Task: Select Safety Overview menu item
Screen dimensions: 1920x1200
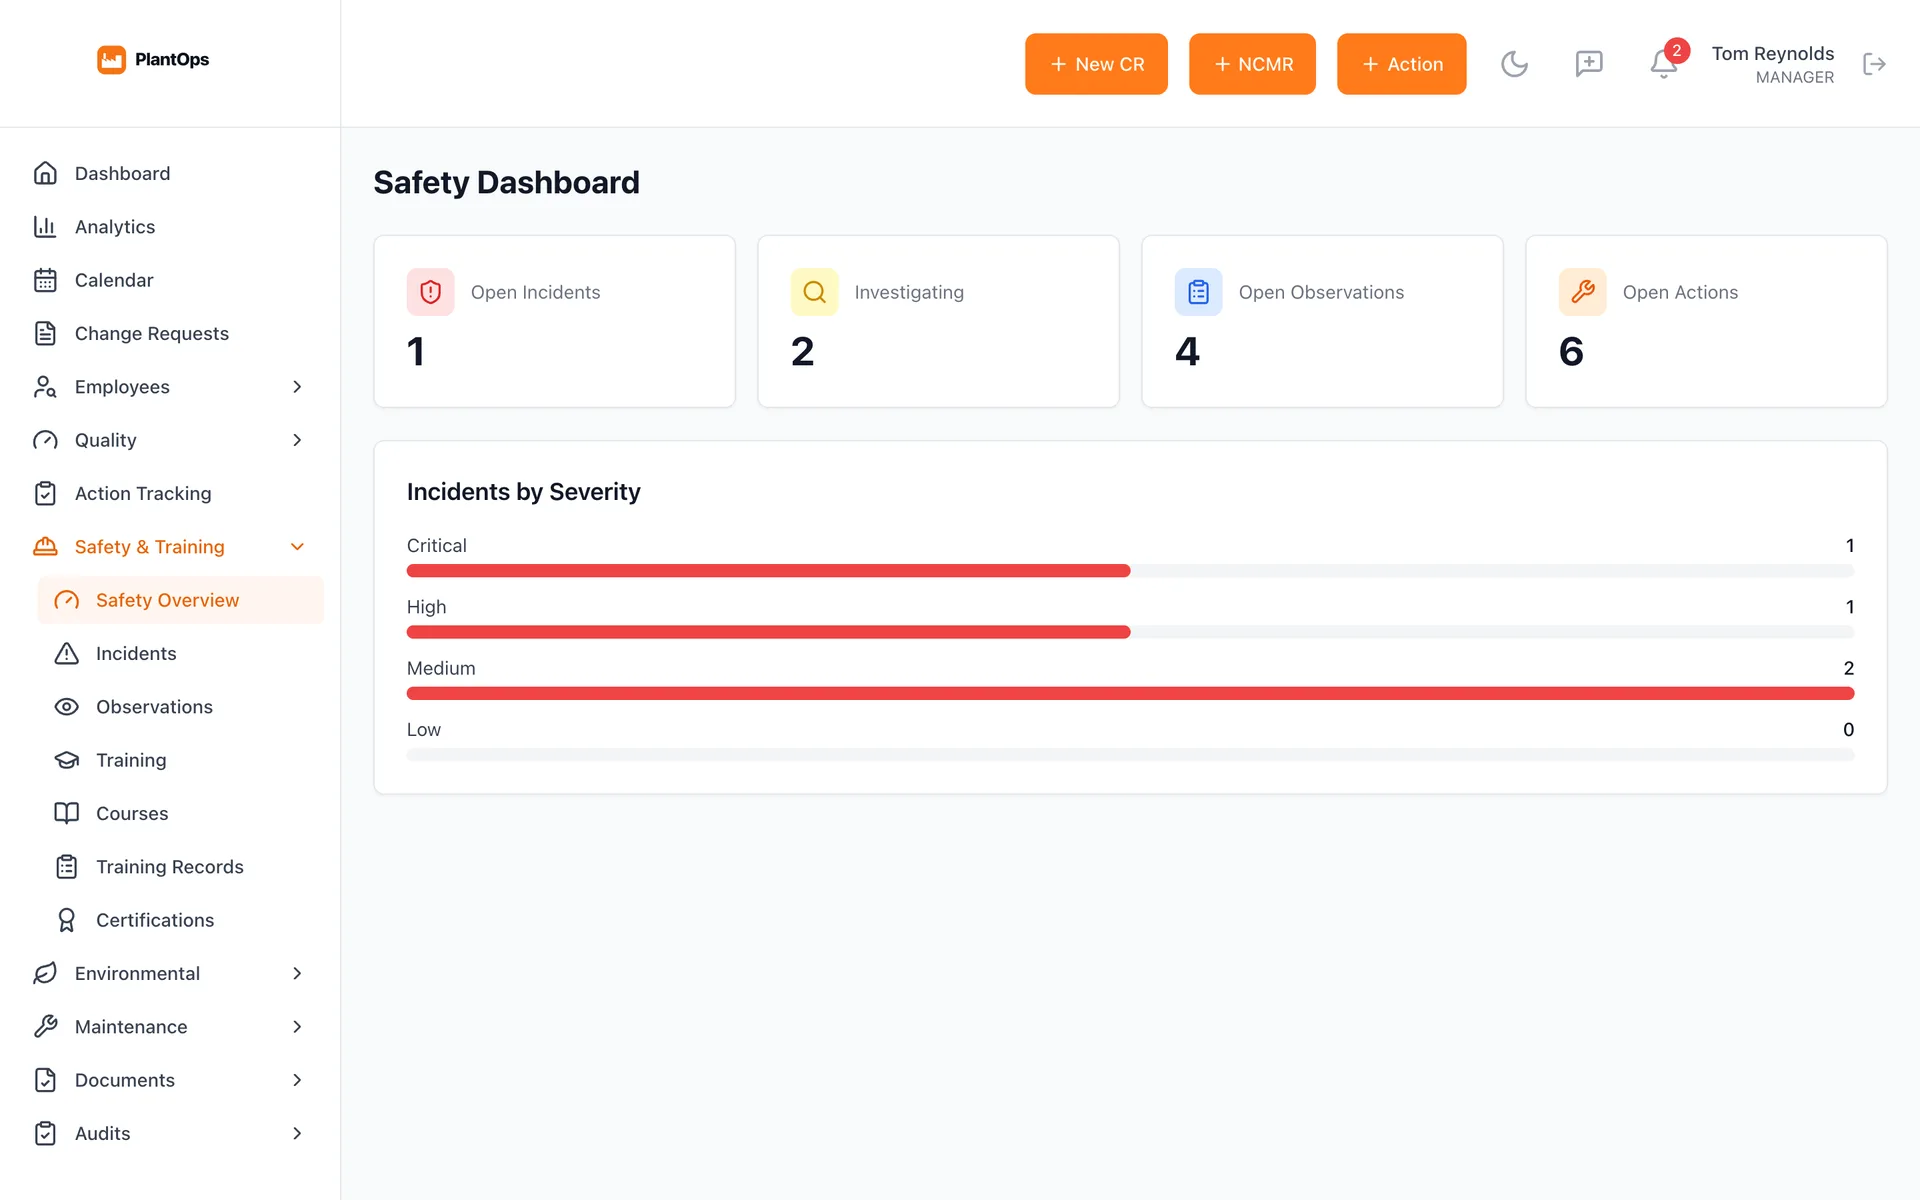Action: click(x=180, y=600)
